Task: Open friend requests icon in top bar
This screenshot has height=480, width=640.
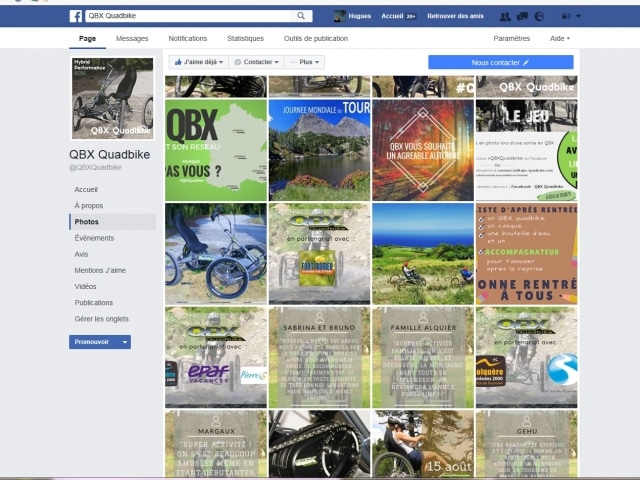Action: click(x=505, y=16)
